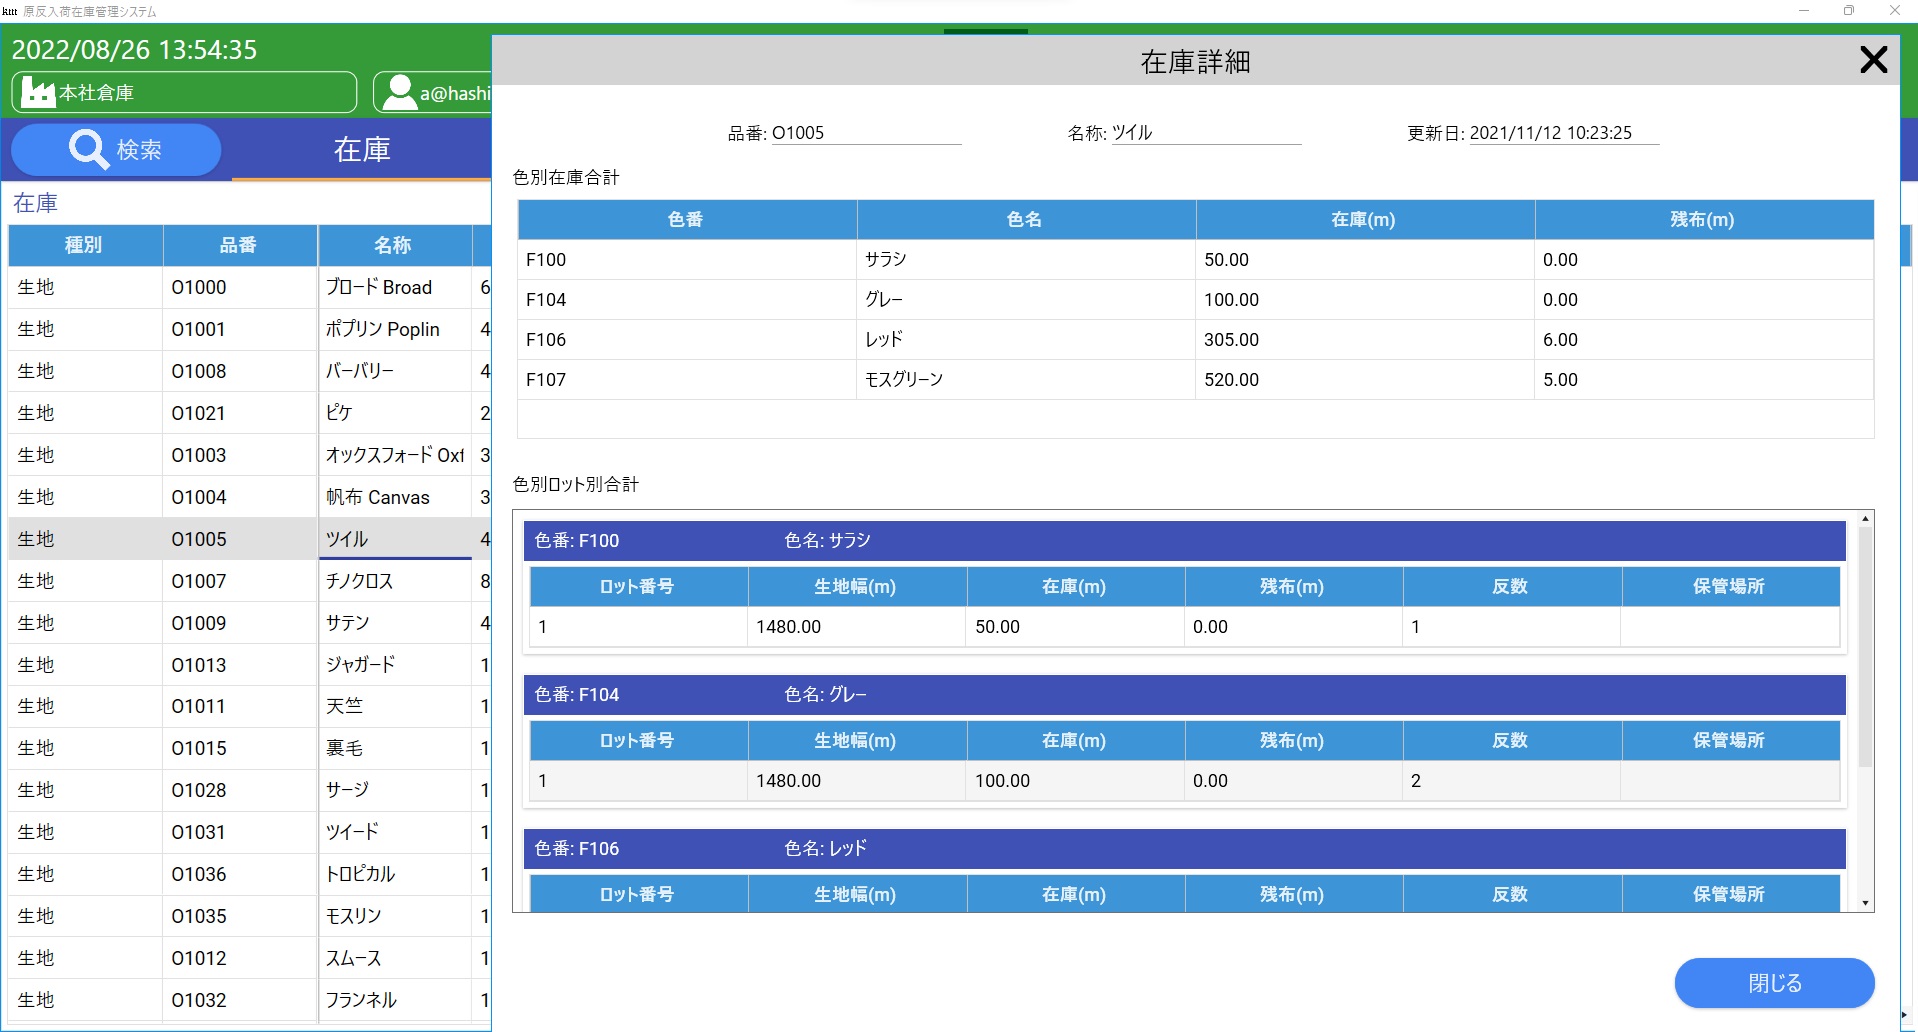The height and width of the screenshot is (1032, 1918).
Task: Select row O1036 トロピカル
Action: [x=249, y=874]
